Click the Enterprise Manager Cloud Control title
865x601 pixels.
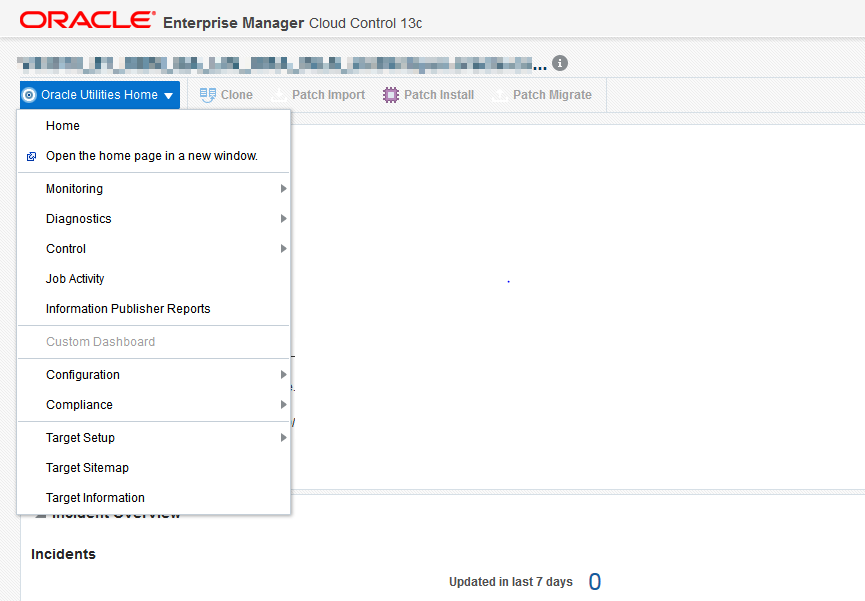tap(292, 23)
